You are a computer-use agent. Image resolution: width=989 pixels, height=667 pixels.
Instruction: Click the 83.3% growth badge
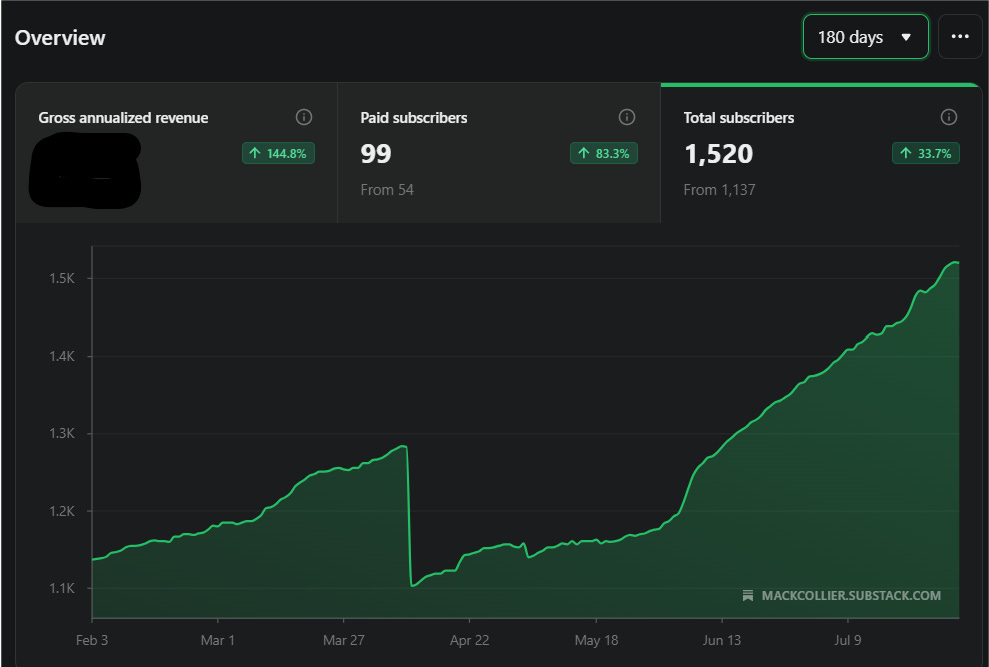604,153
